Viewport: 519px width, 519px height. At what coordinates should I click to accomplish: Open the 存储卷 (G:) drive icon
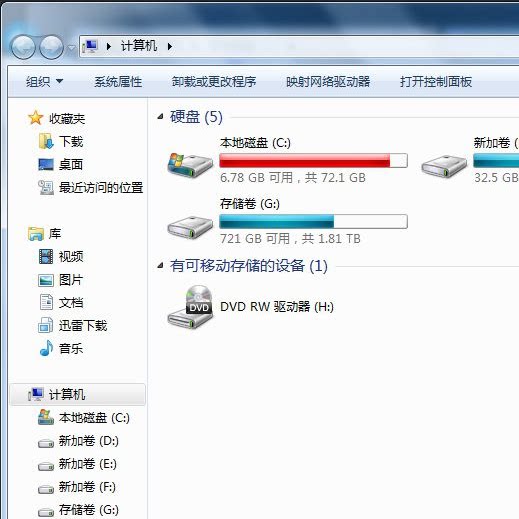point(190,227)
